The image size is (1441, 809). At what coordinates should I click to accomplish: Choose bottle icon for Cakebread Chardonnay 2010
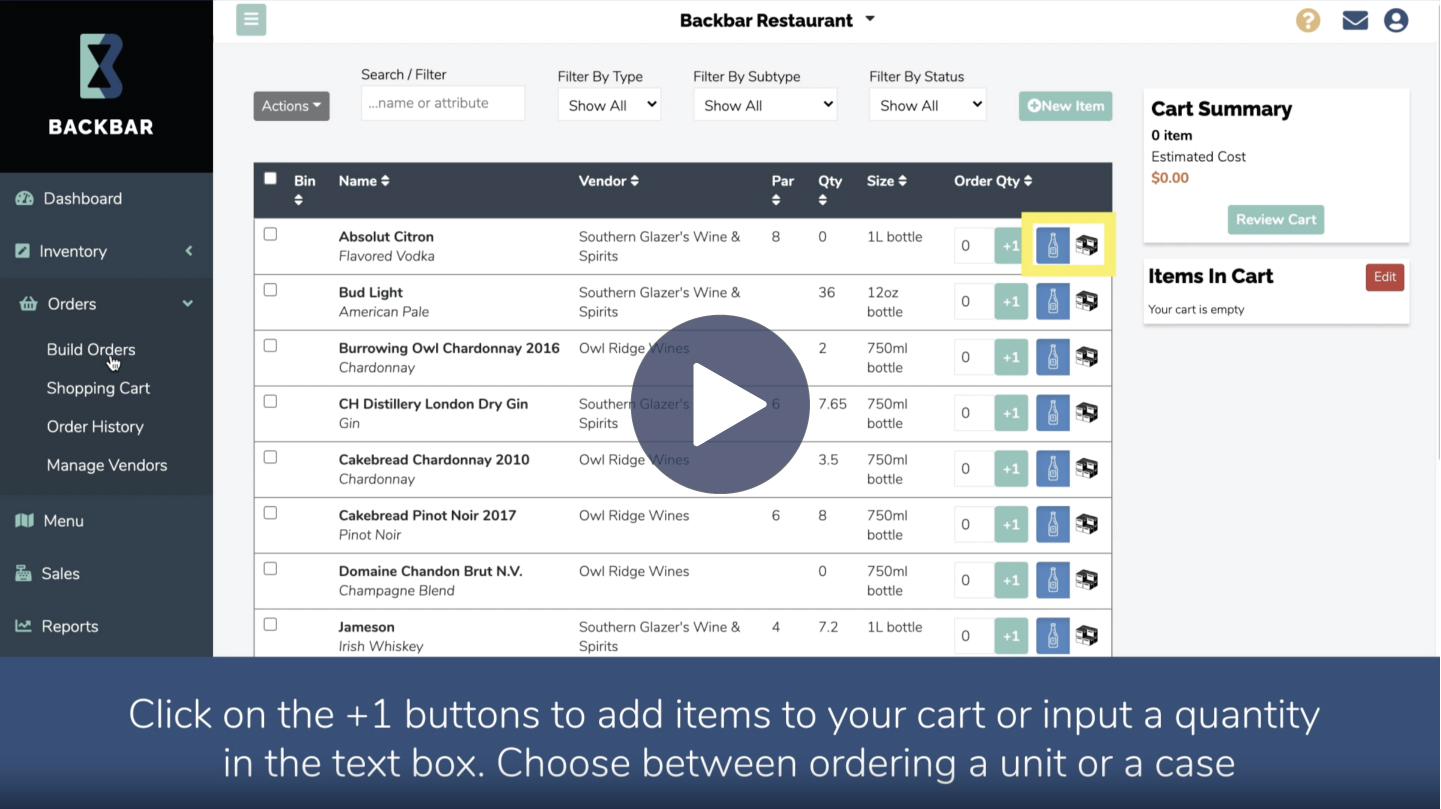coord(1053,468)
